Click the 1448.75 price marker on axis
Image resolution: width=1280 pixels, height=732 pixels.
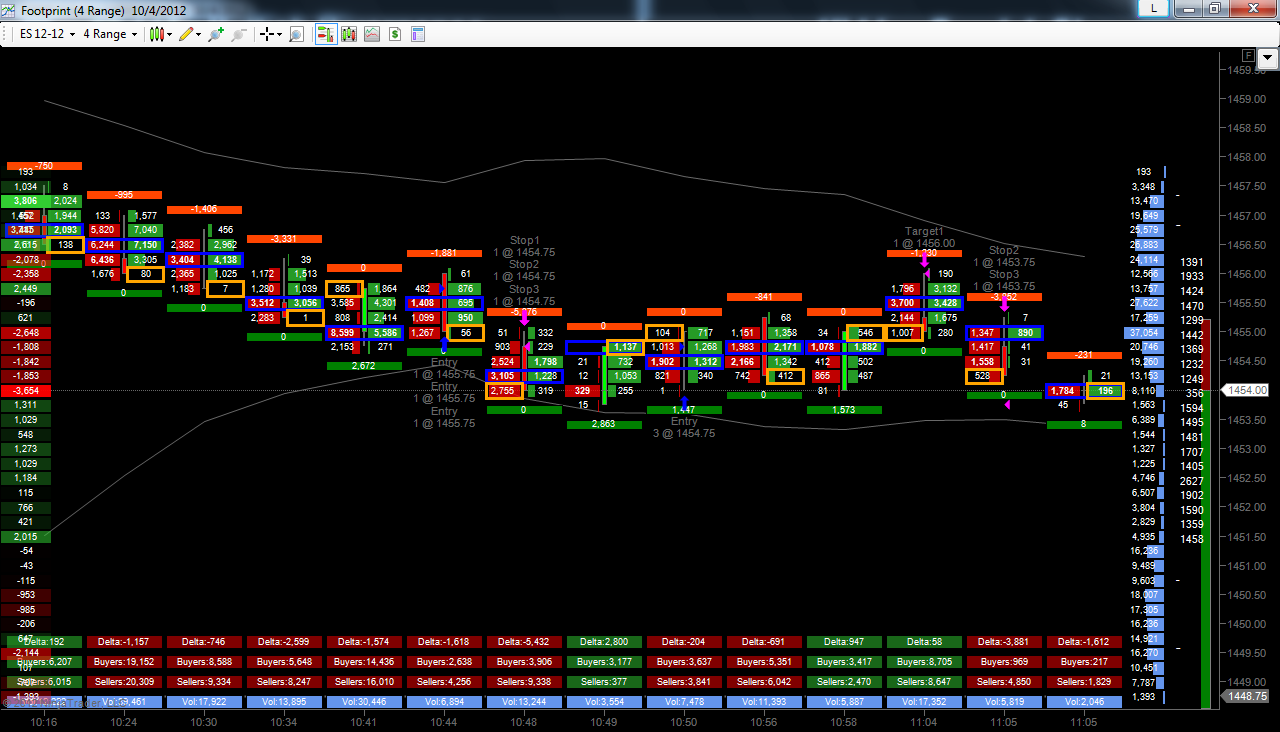point(1247,696)
